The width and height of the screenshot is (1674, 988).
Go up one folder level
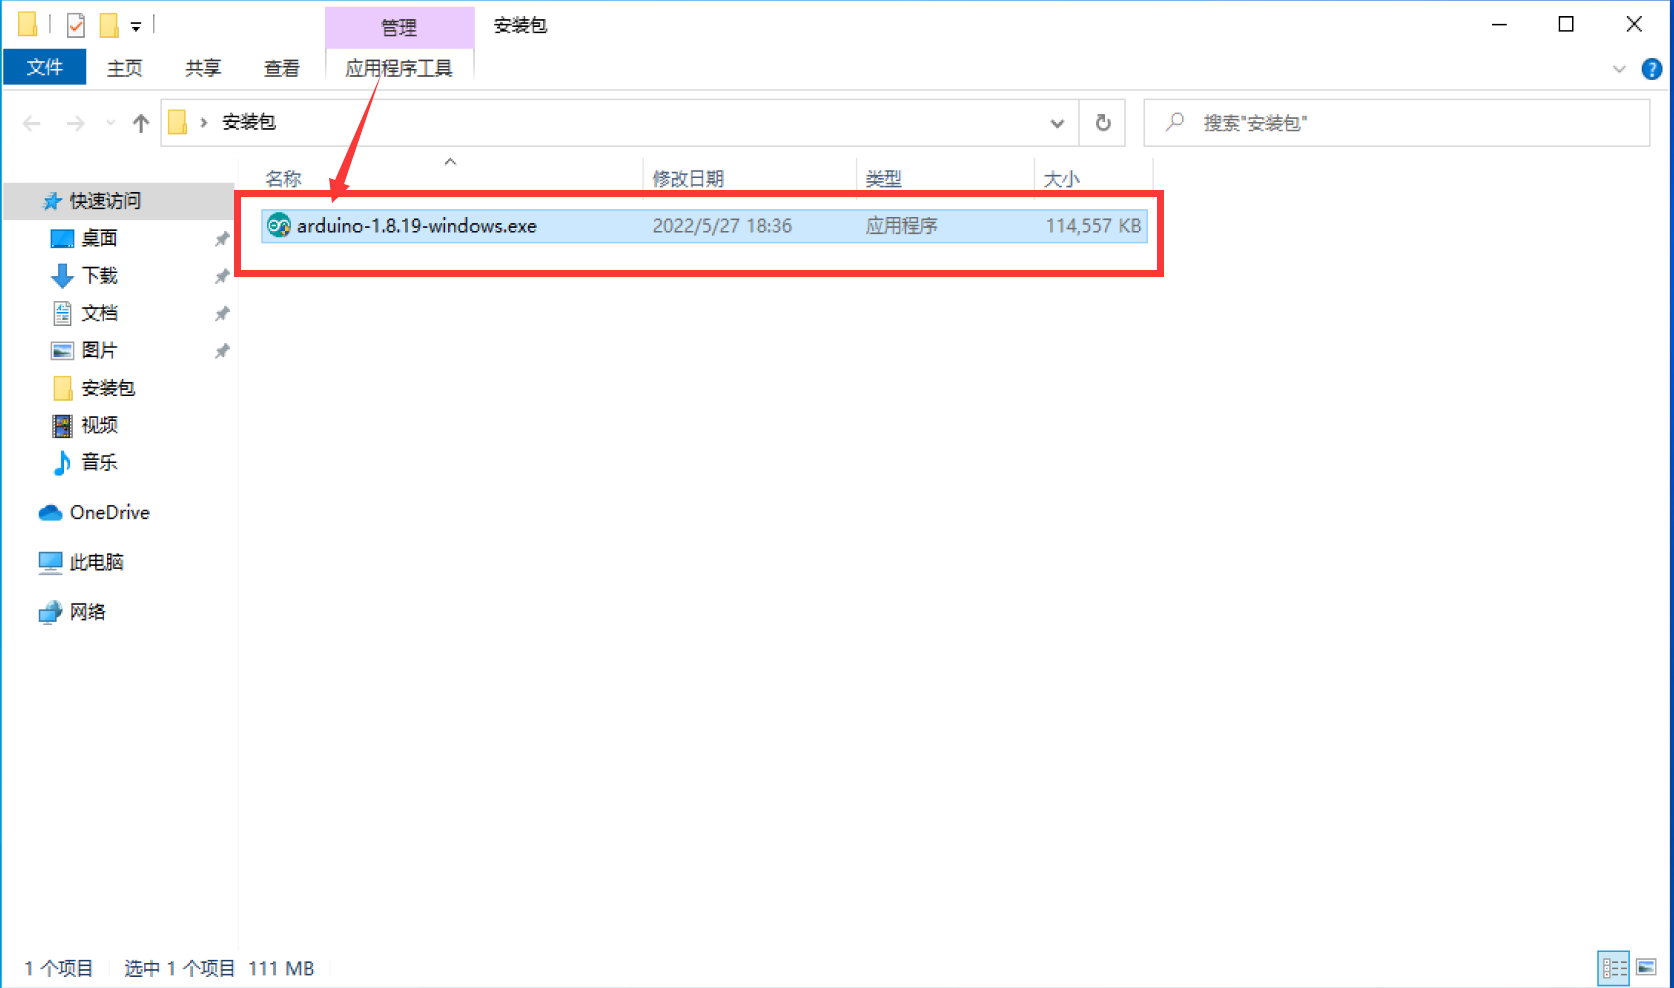click(x=141, y=122)
